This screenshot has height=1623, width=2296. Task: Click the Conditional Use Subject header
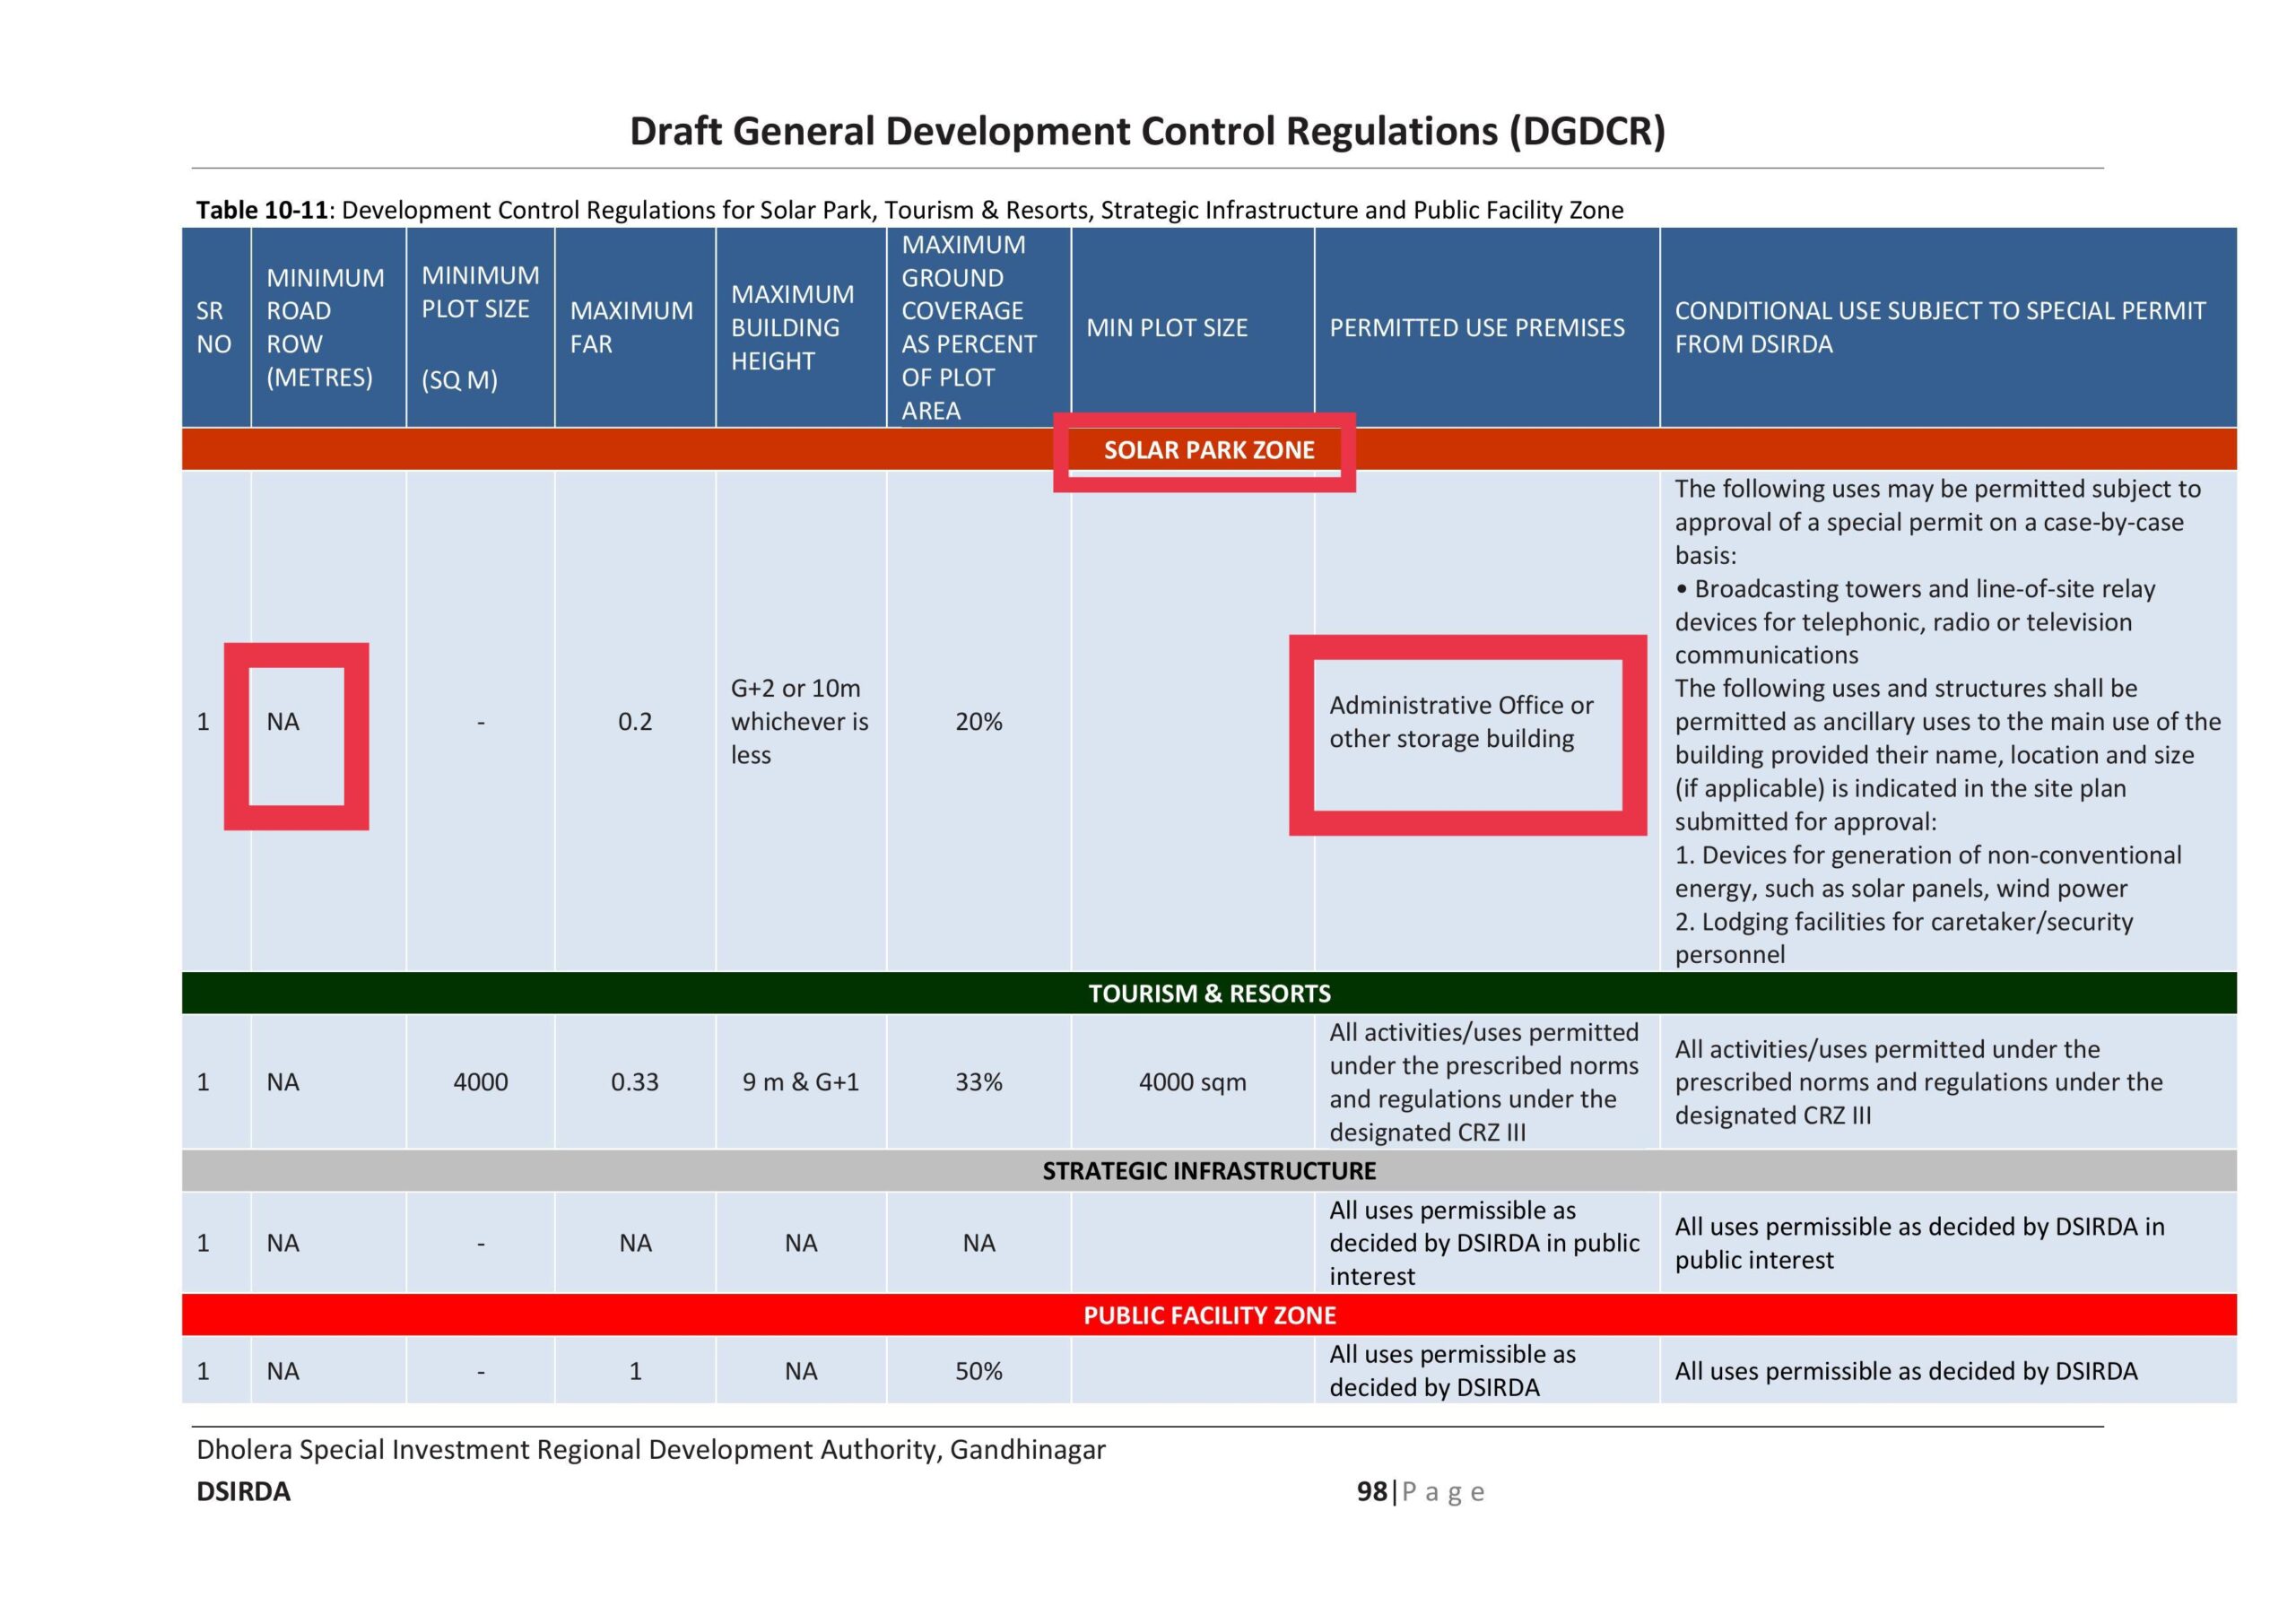click(1938, 327)
